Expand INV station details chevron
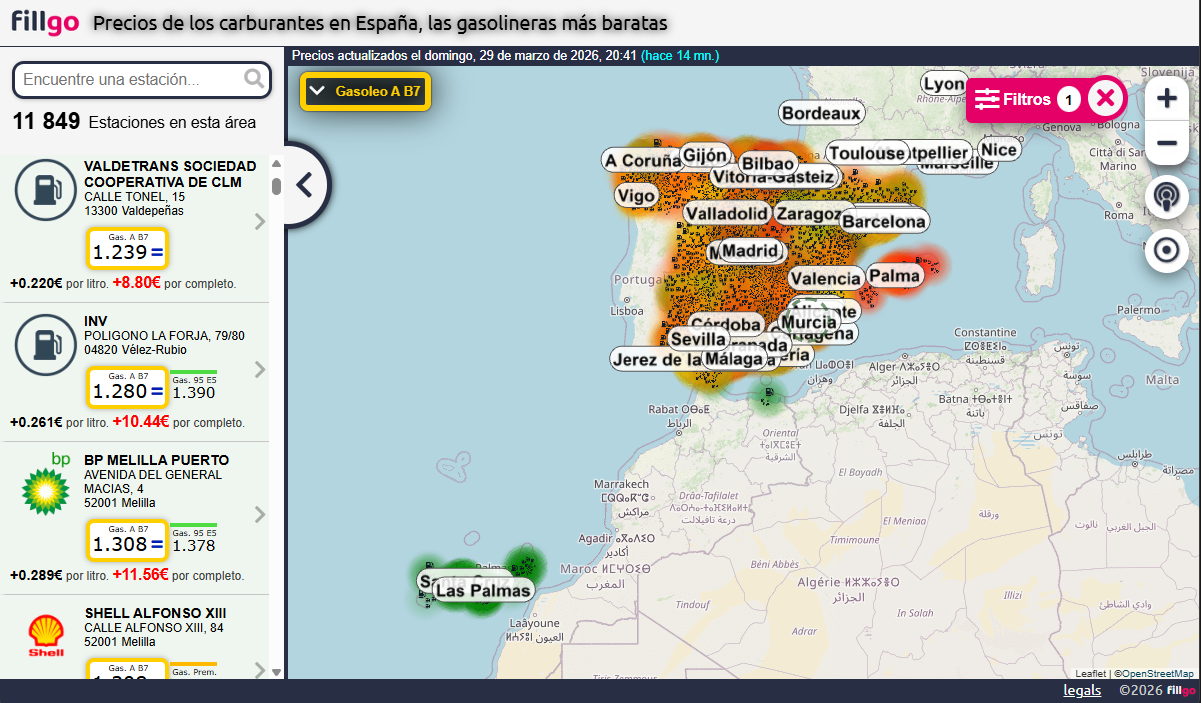Viewport: 1201px width, 703px height. click(260, 370)
